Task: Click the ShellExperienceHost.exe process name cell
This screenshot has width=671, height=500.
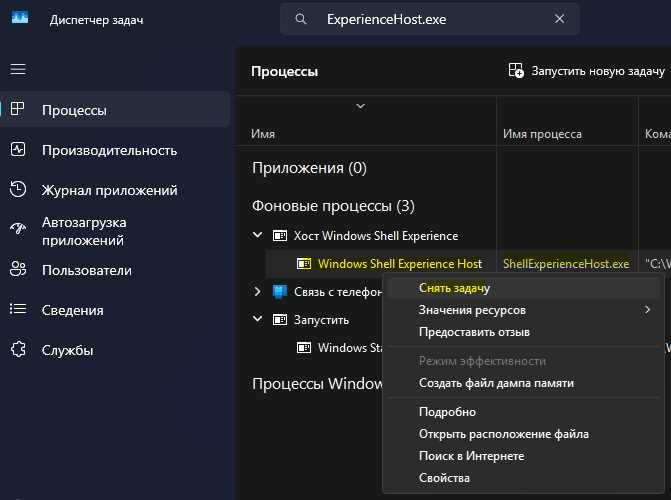Action: click(x=566, y=264)
